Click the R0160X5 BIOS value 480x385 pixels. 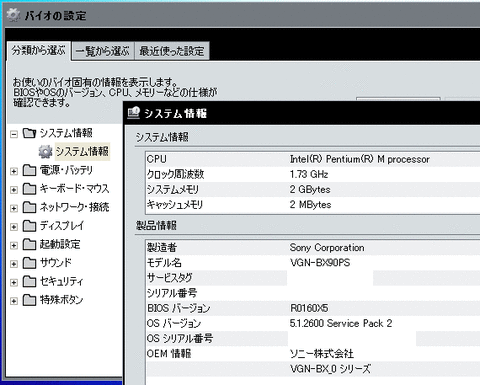pos(309,308)
